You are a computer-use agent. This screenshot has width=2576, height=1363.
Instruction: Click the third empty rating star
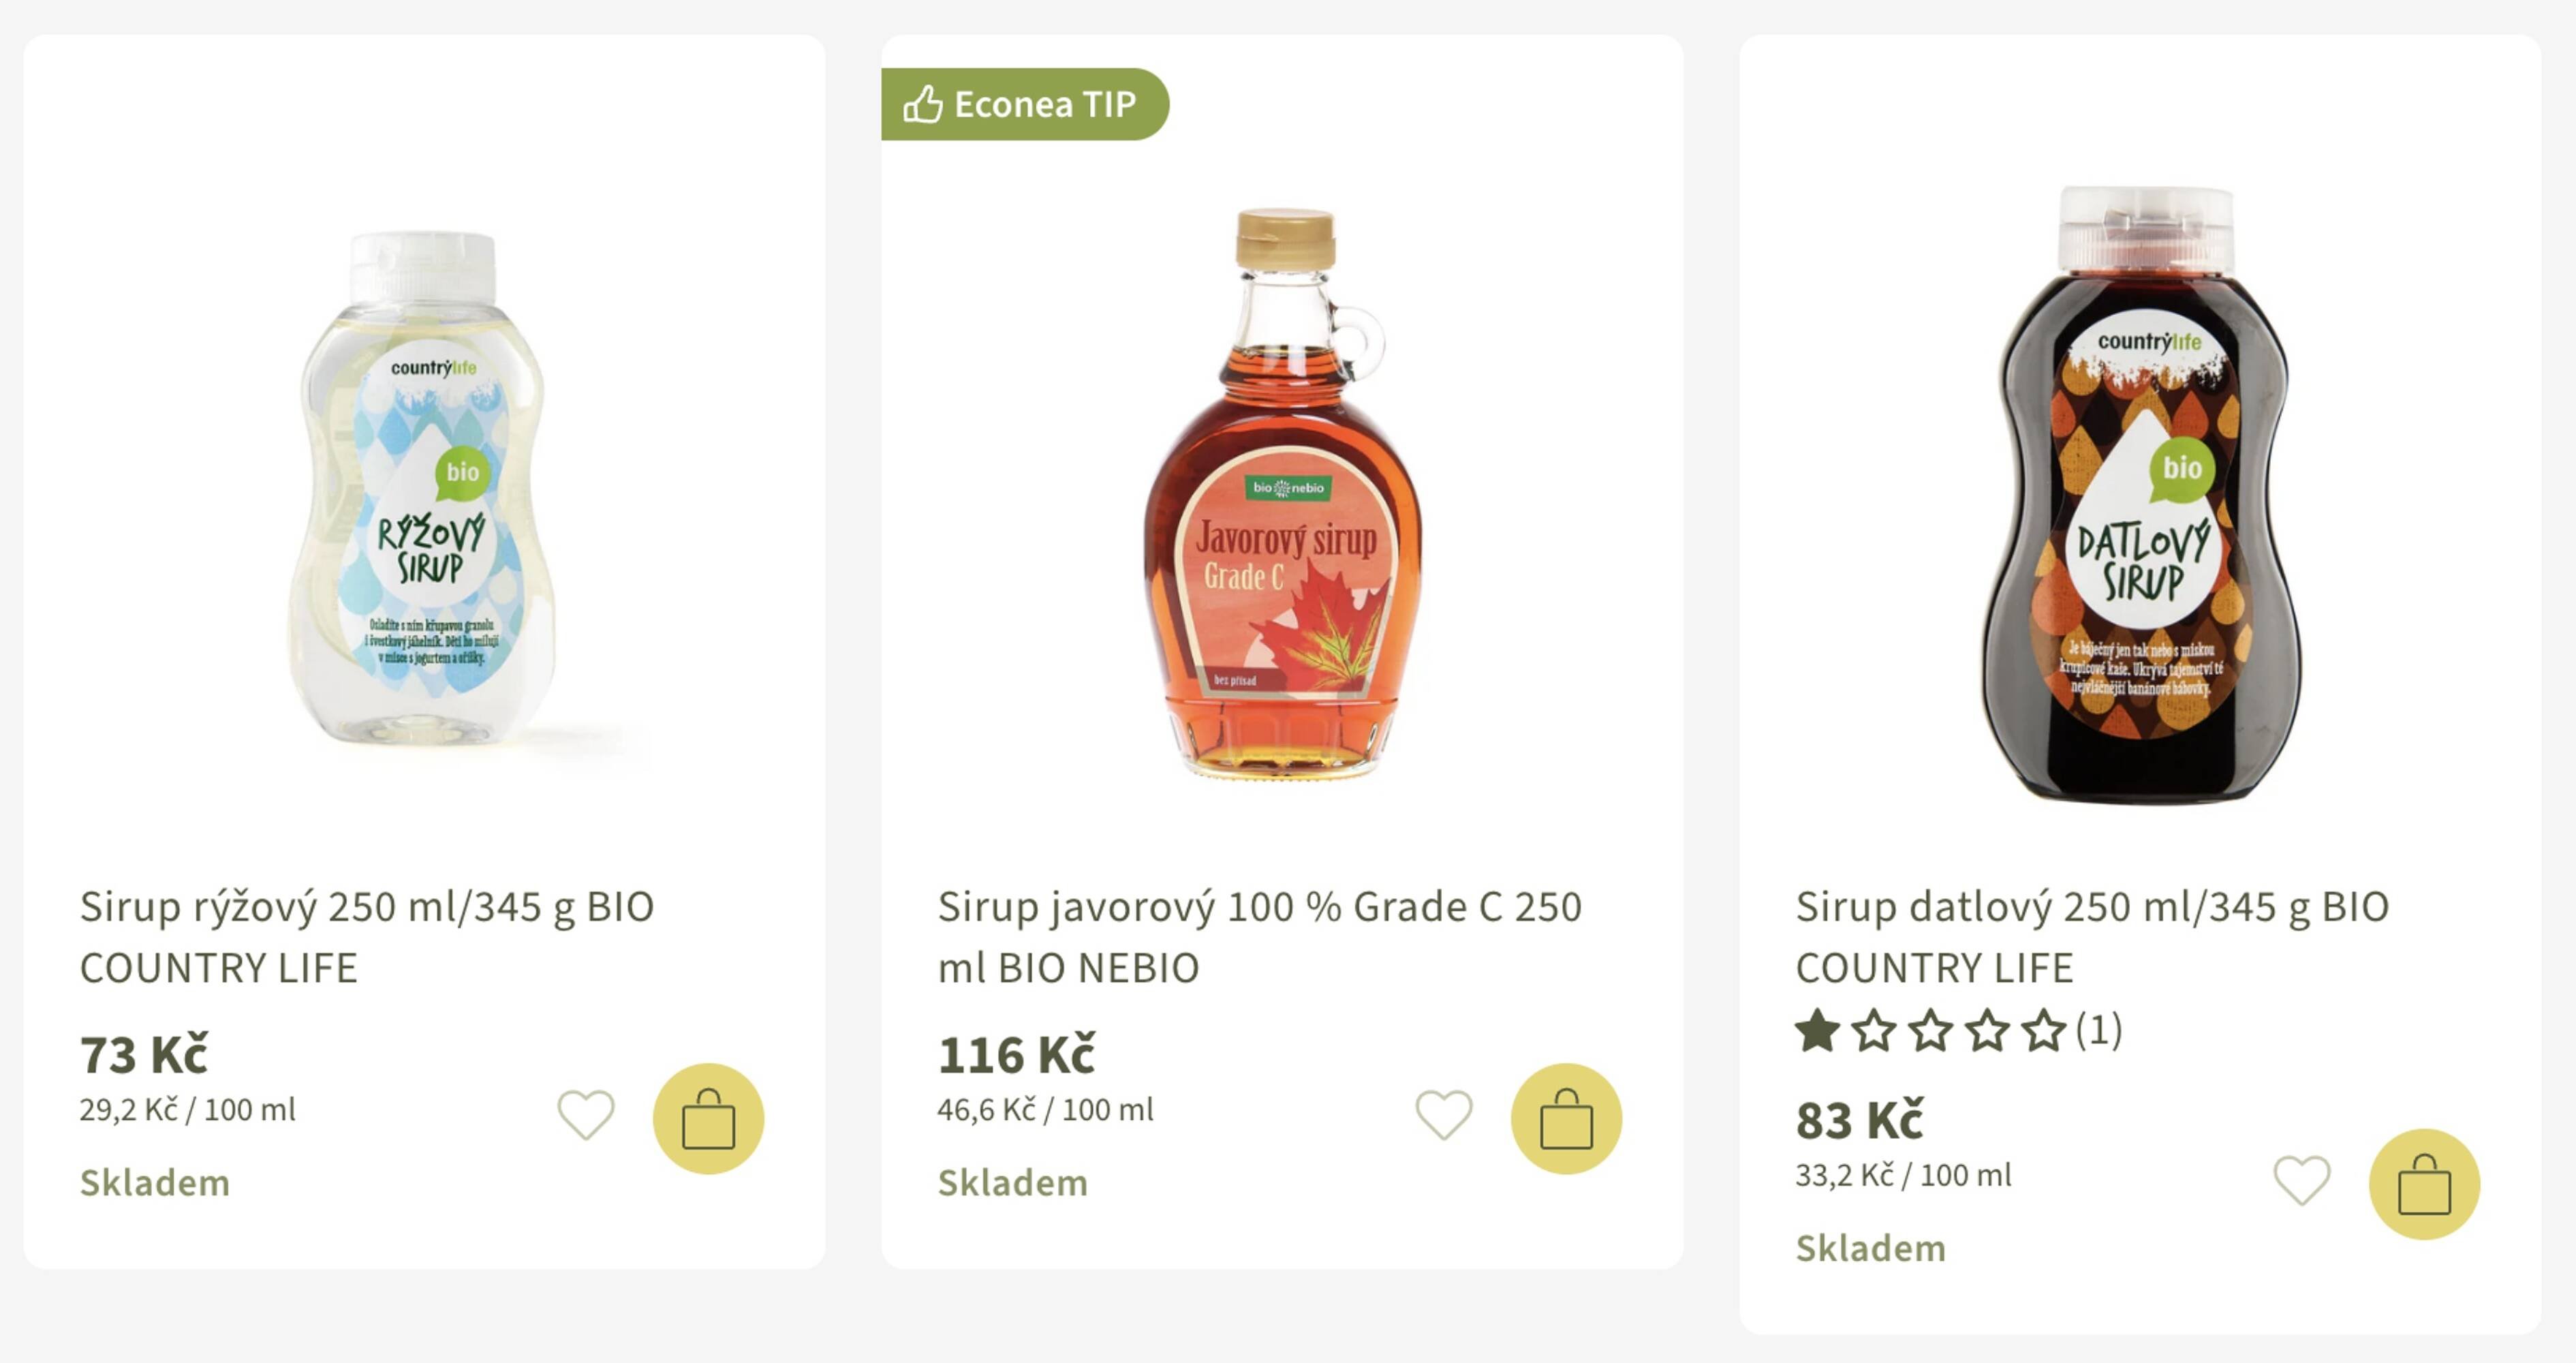pos(1930,1031)
